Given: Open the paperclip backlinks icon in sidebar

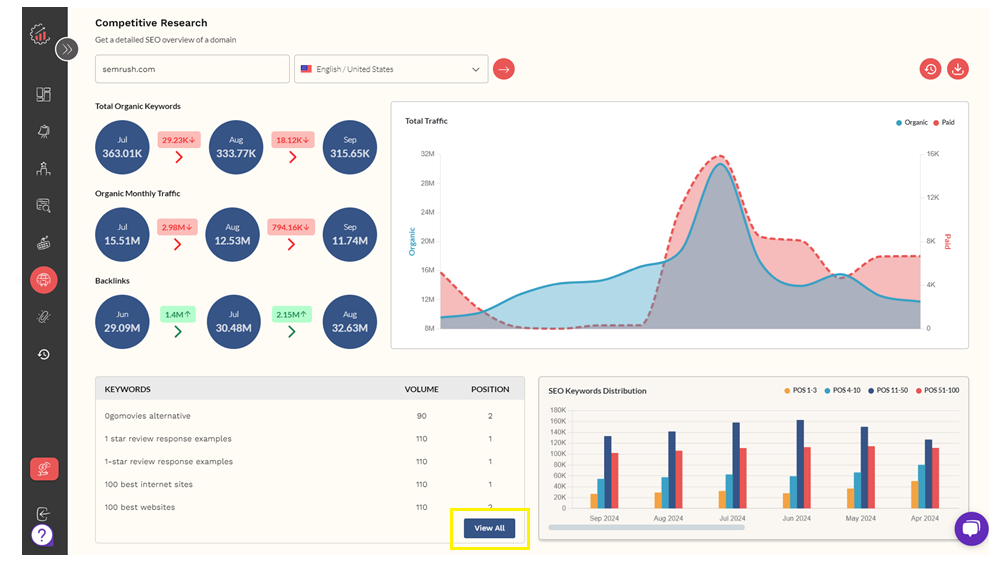Looking at the screenshot, I should [44, 317].
